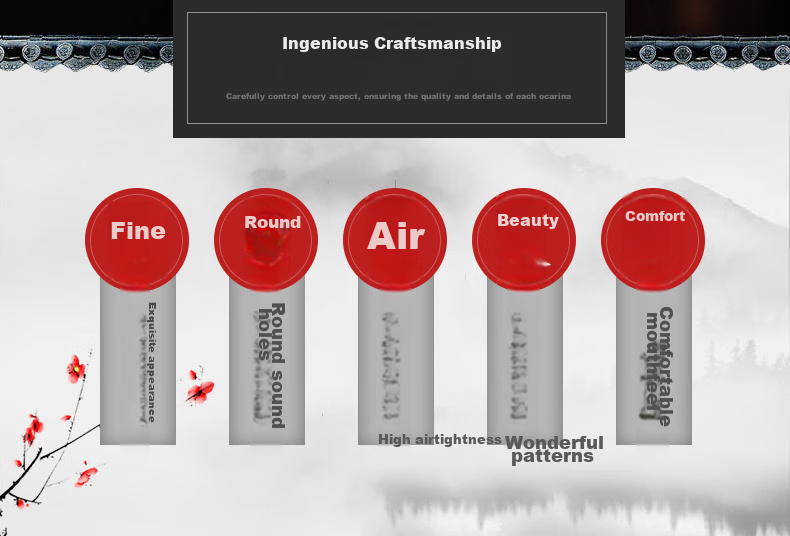Click the Wonderful patterns text

554,449
